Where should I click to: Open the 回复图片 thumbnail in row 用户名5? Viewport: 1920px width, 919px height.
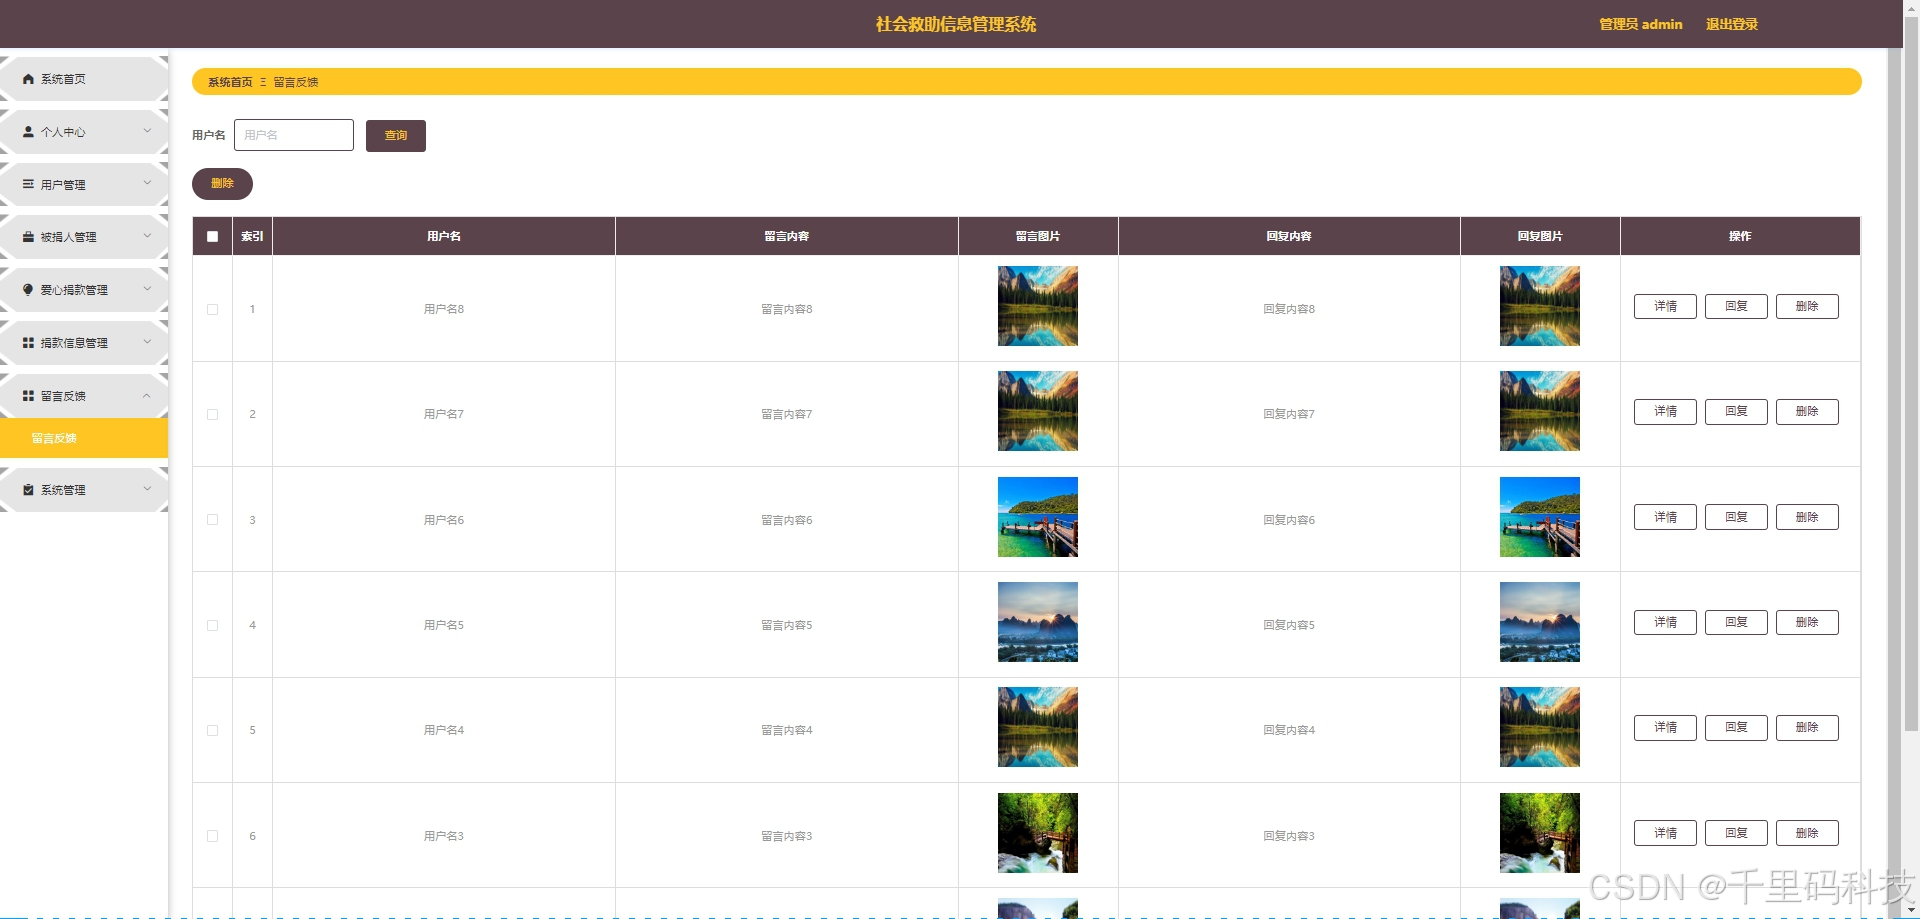tap(1540, 622)
